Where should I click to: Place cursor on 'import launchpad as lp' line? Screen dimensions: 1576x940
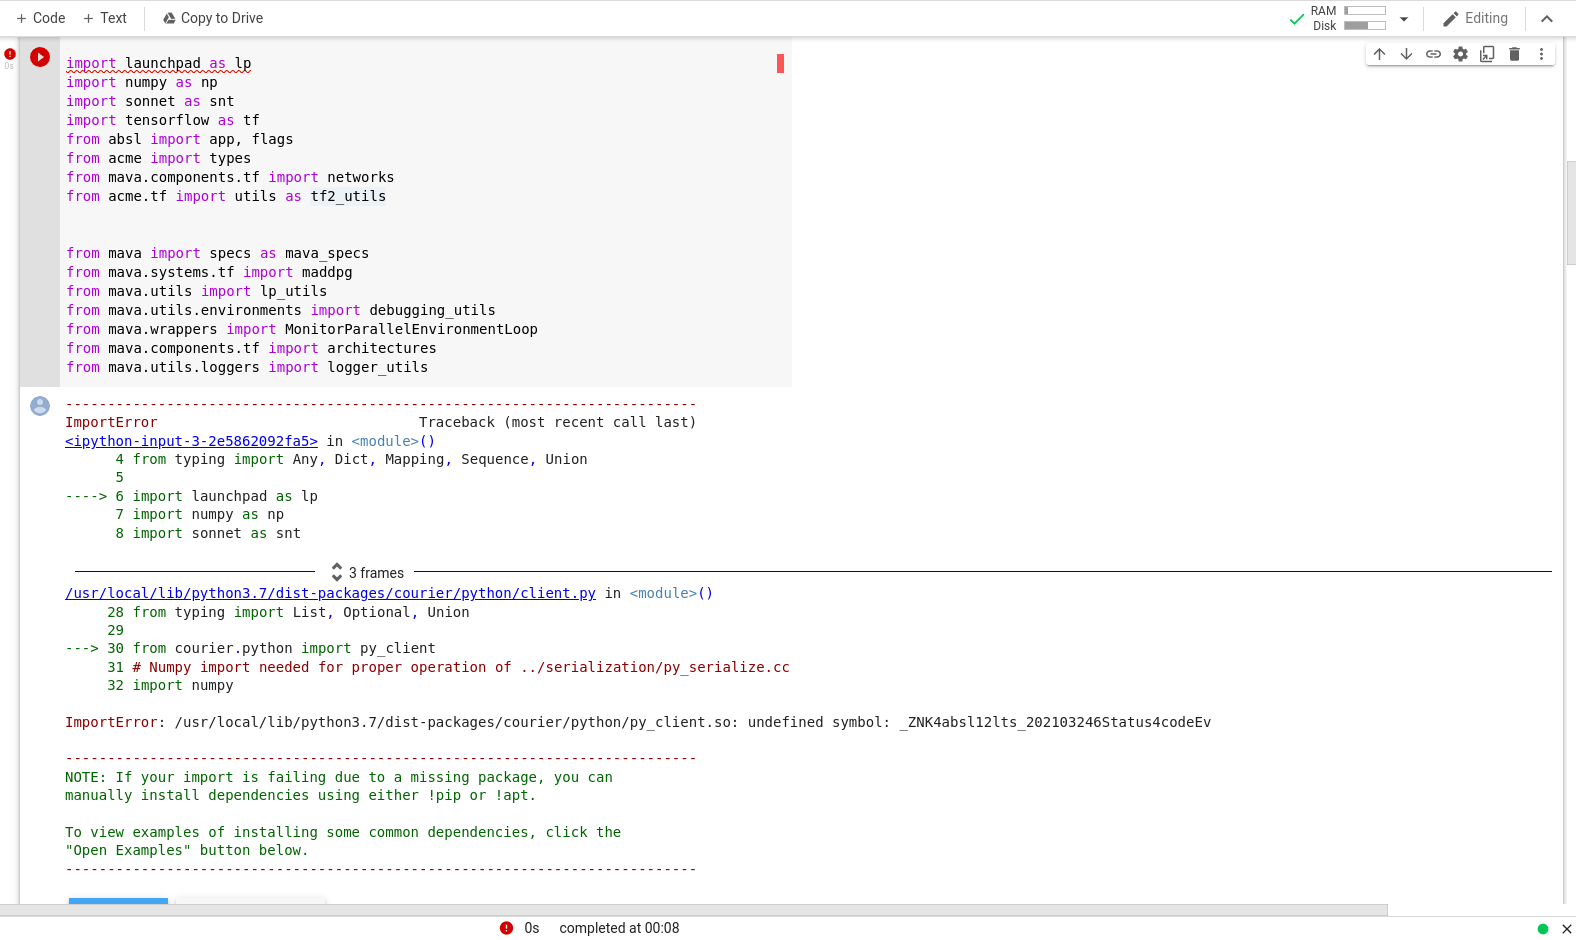pyautogui.click(x=159, y=63)
